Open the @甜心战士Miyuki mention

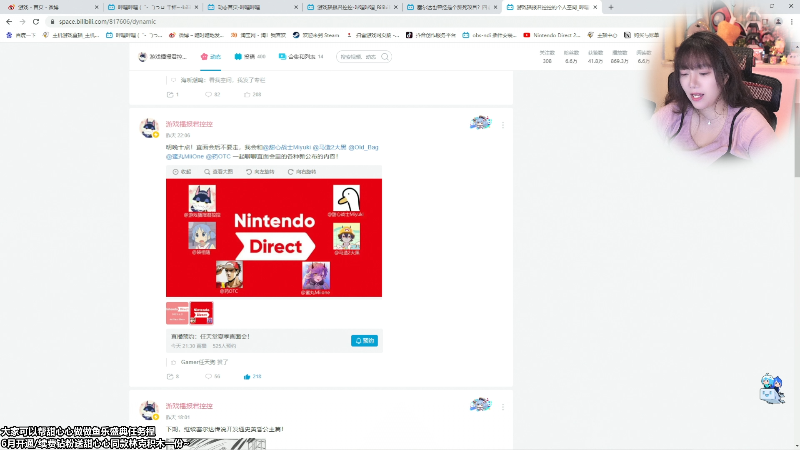[x=287, y=147]
